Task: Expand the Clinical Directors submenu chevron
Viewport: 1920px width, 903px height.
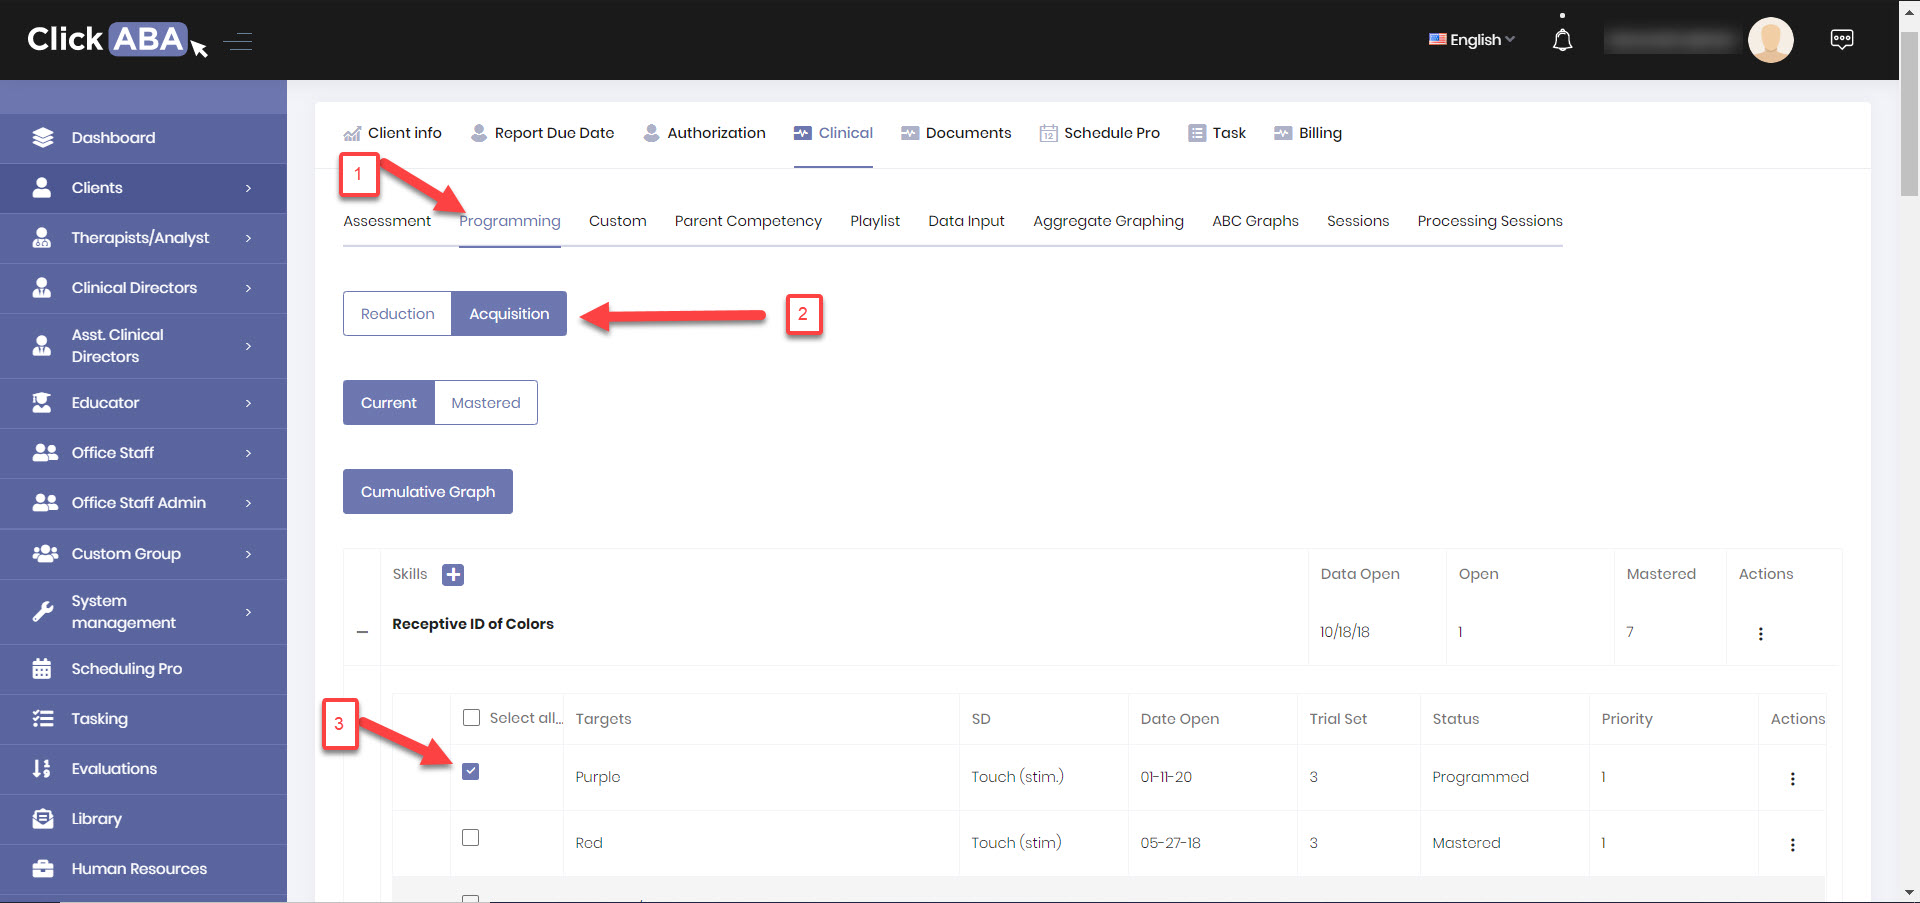Action: coord(248,288)
